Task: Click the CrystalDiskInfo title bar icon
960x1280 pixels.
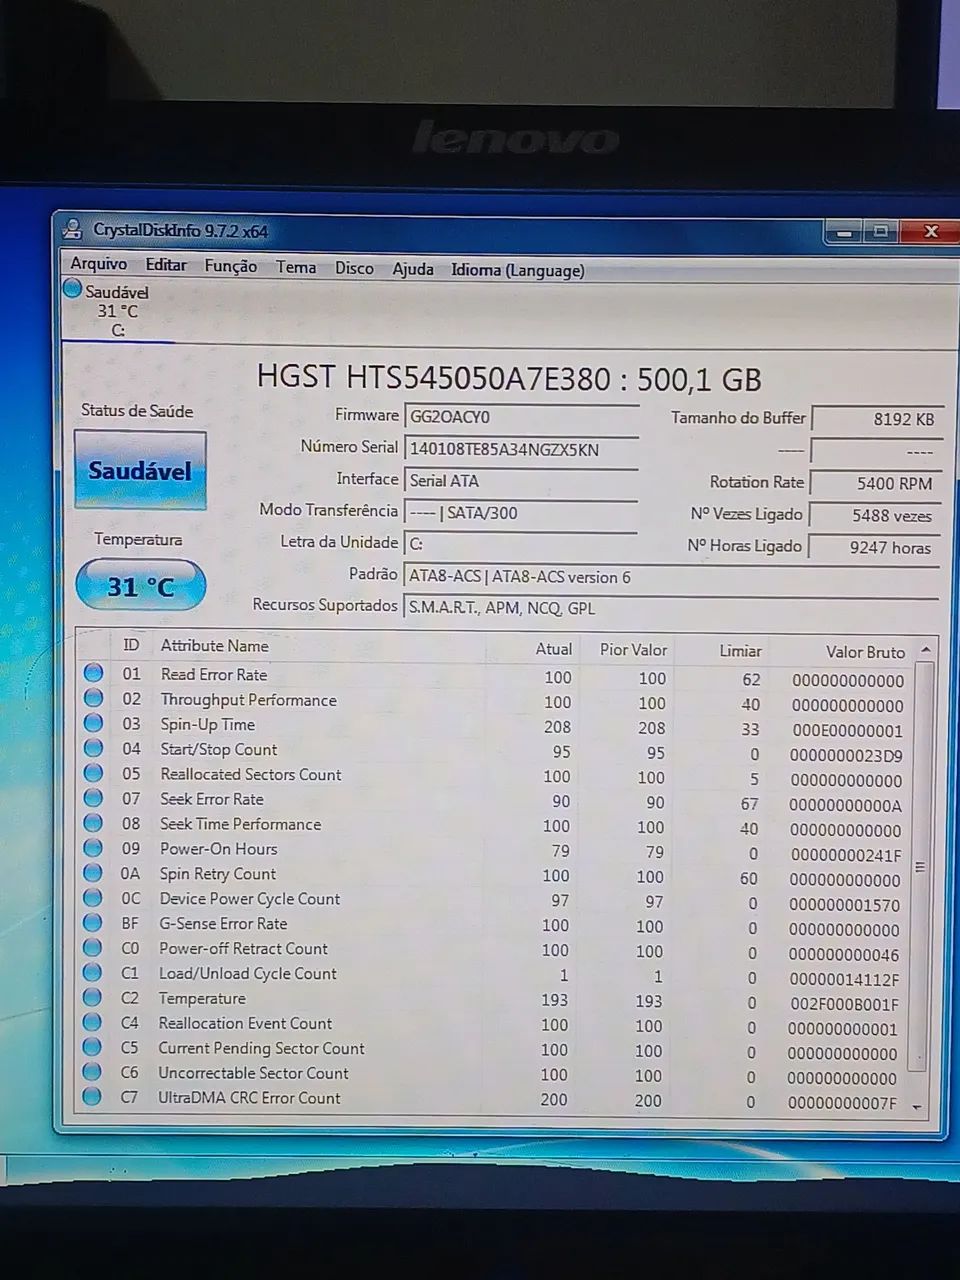Action: tap(72, 229)
